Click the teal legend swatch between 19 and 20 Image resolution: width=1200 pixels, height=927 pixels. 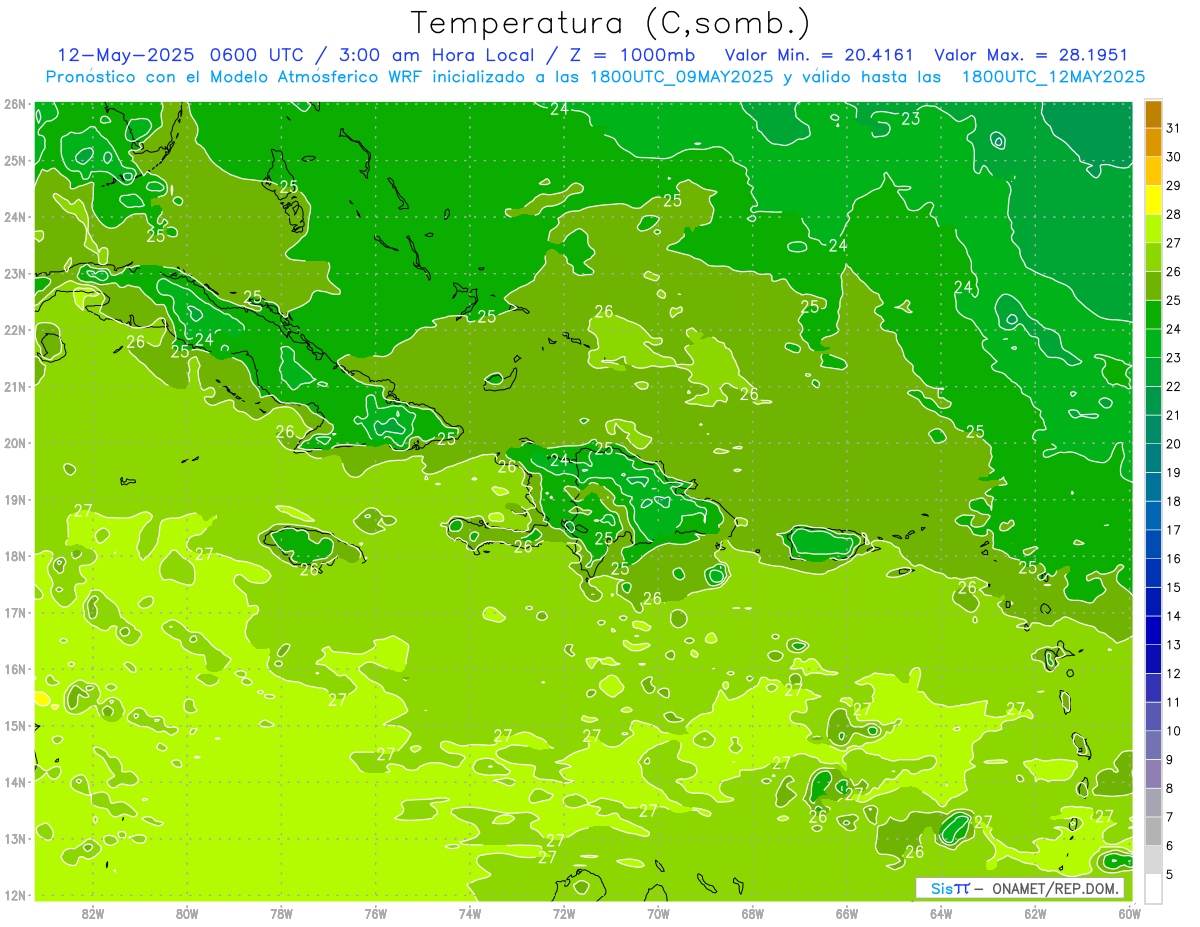click(1153, 458)
